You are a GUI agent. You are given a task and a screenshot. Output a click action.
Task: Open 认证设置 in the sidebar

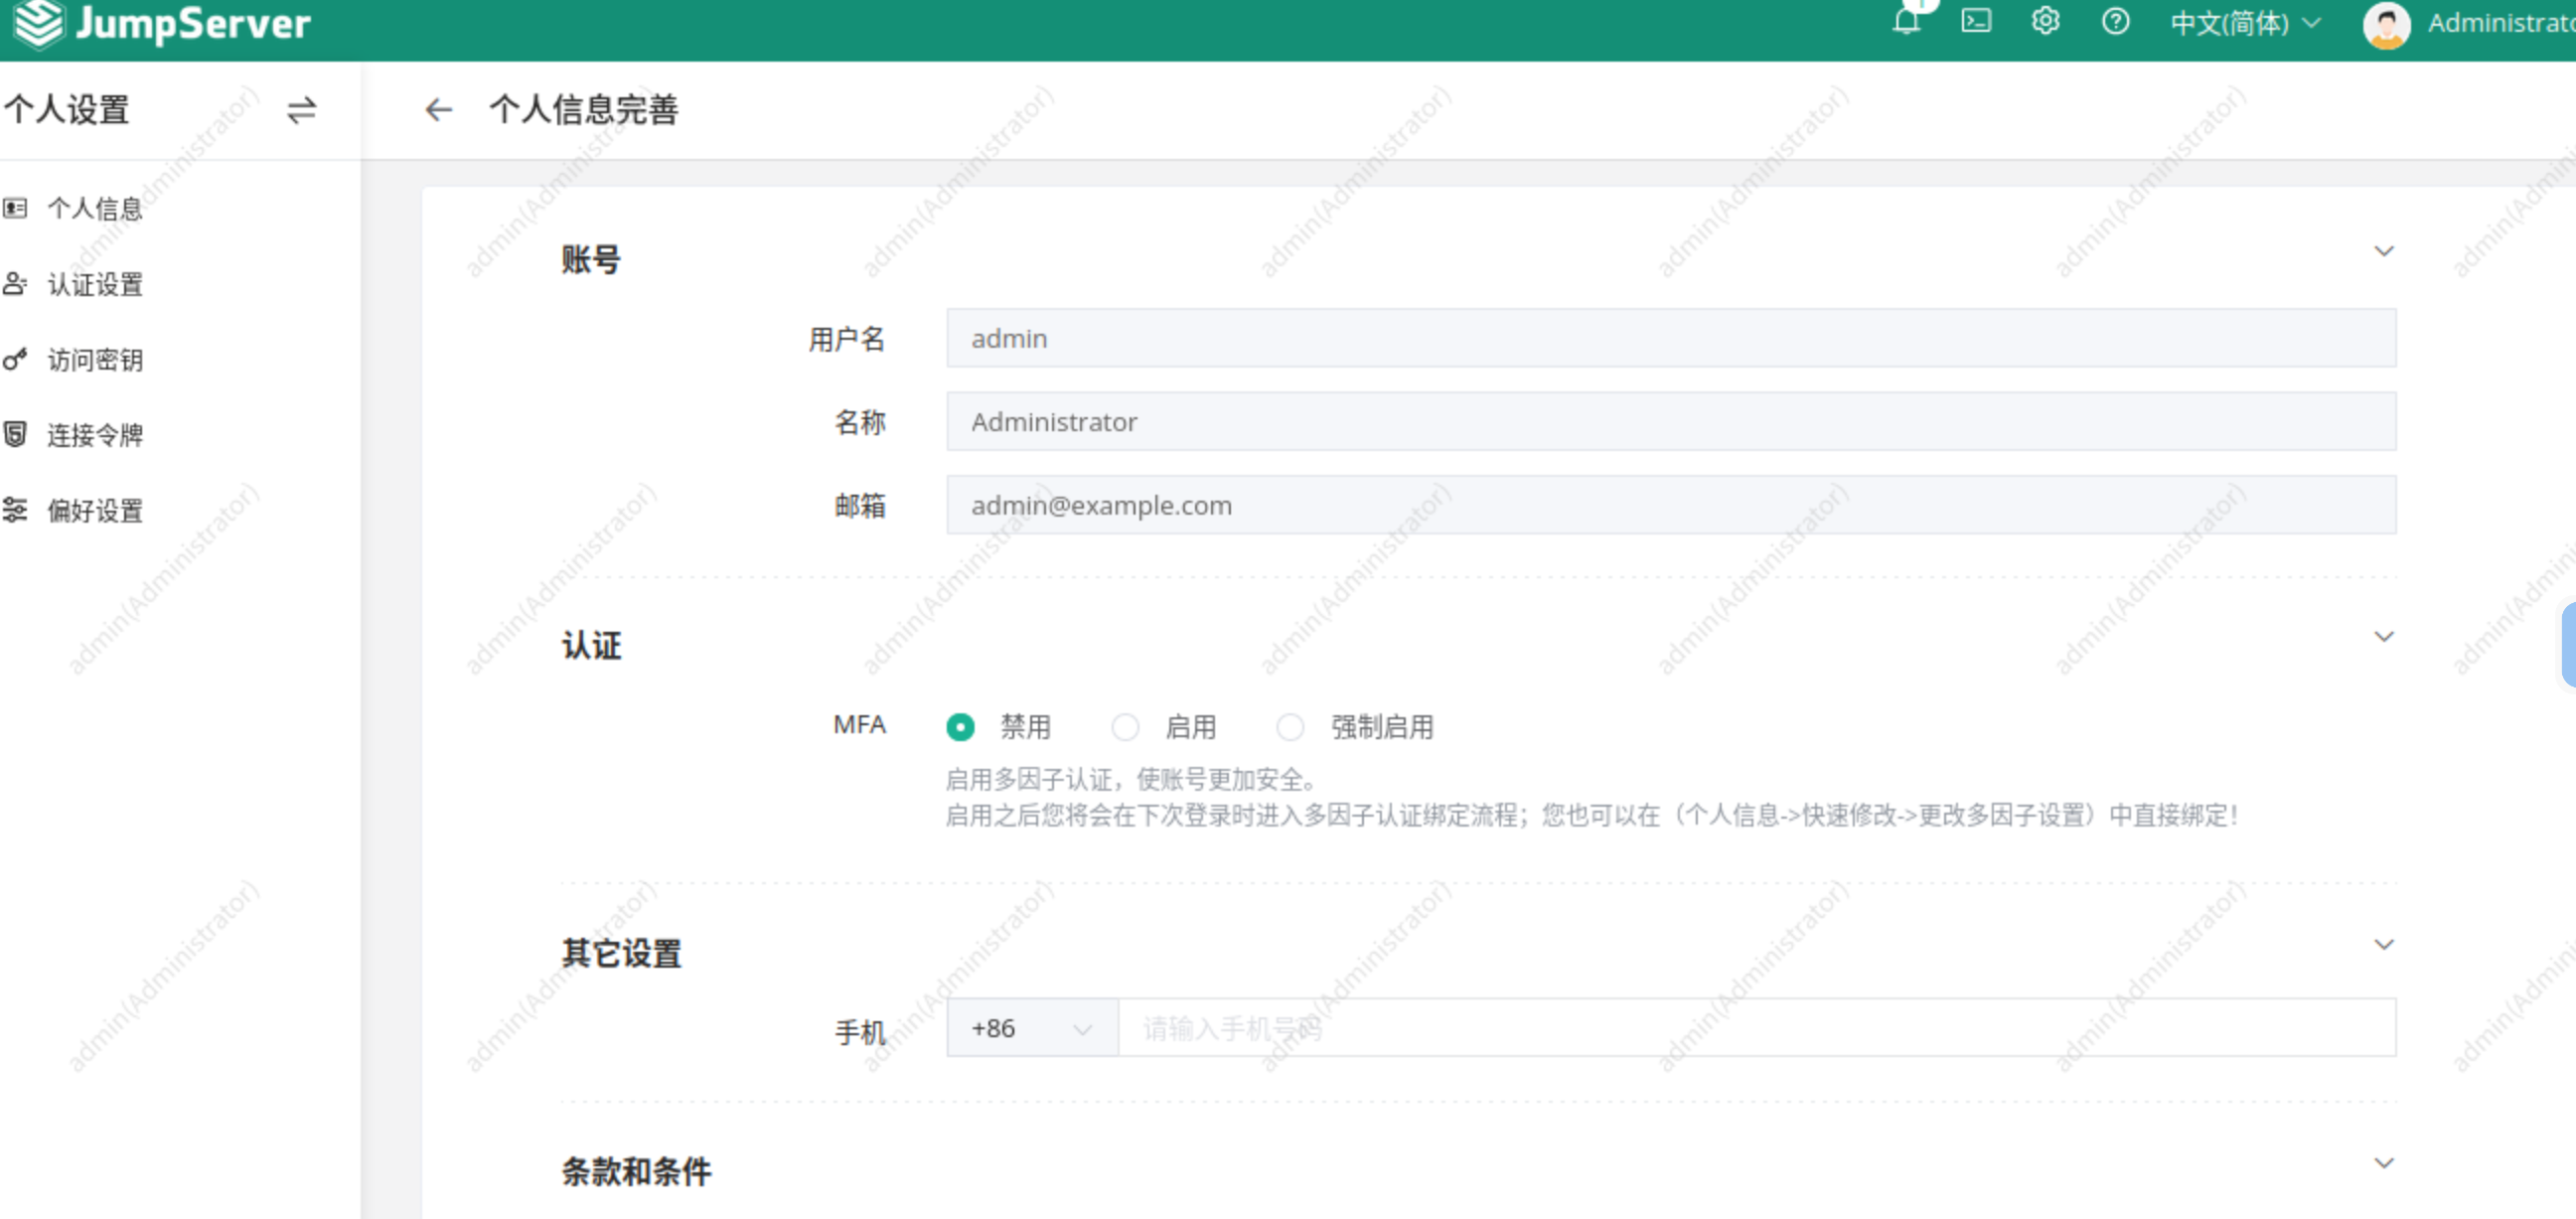coord(95,285)
